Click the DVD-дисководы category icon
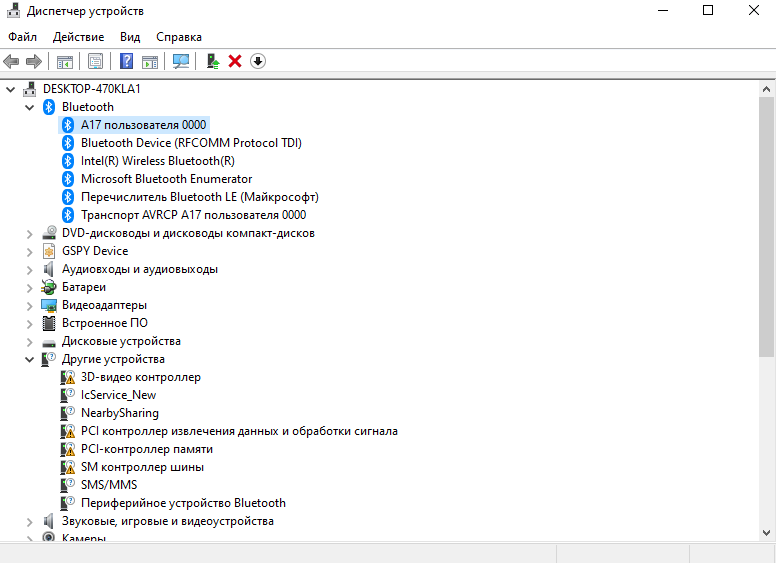 tap(49, 233)
